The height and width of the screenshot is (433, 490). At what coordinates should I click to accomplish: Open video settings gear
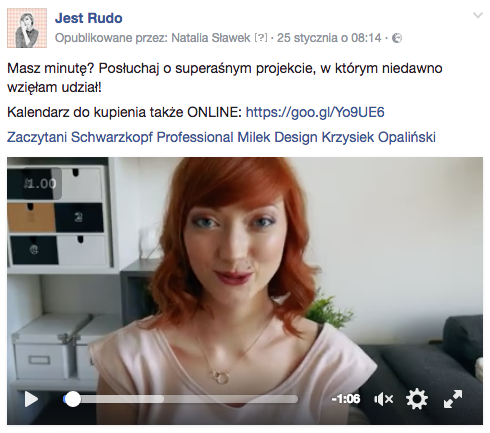click(417, 399)
